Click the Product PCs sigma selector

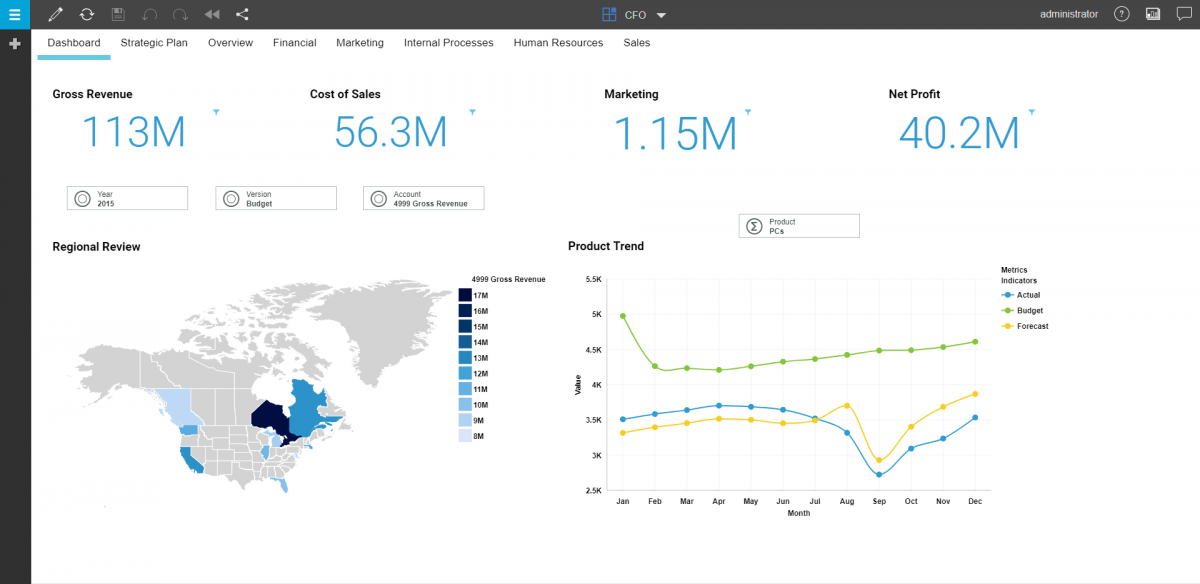coord(798,225)
